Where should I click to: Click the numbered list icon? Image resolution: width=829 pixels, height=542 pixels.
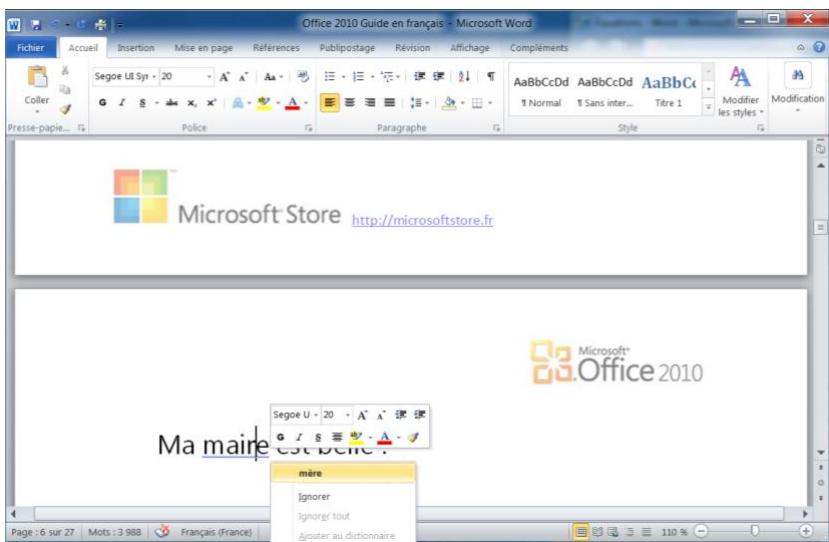point(358,77)
